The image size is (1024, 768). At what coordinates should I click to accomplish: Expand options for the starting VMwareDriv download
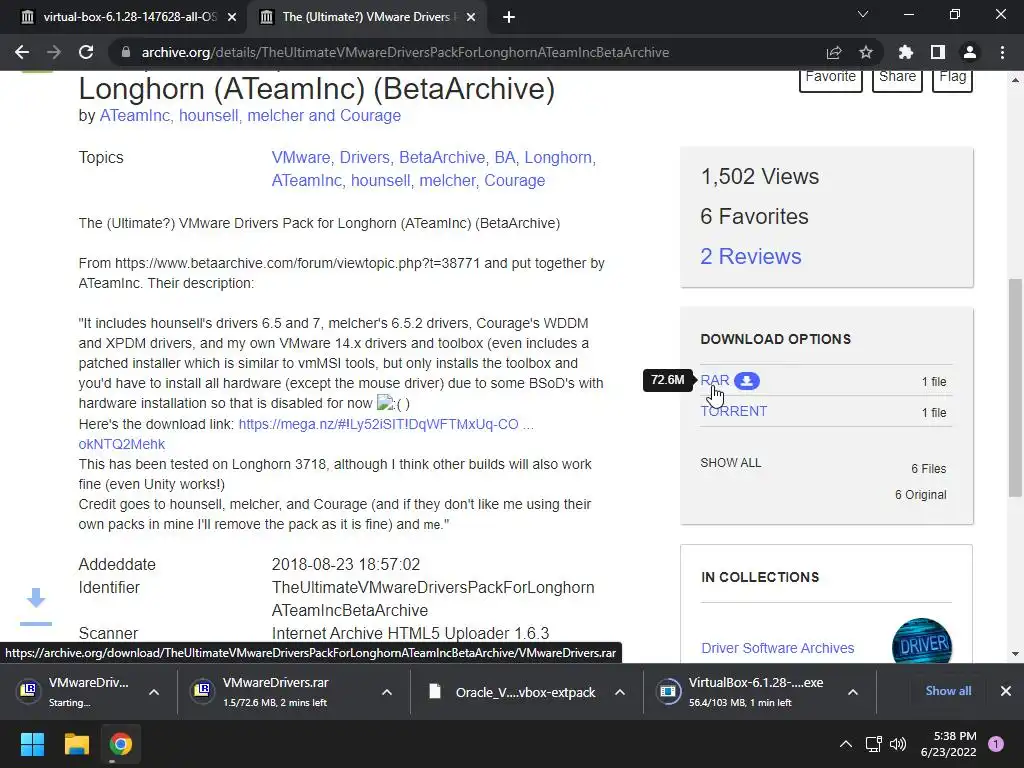154,692
